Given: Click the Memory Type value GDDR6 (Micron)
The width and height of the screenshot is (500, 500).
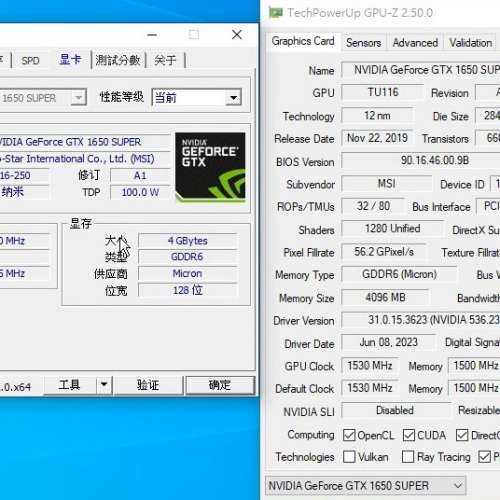Looking at the screenshot, I should point(399,274).
